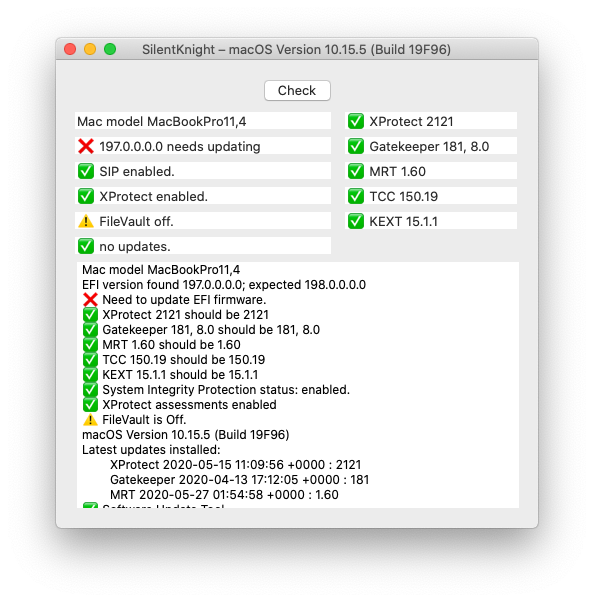Close the SilentKnight window
Image resolution: width=594 pixels, height=602 pixels.
click(x=70, y=49)
